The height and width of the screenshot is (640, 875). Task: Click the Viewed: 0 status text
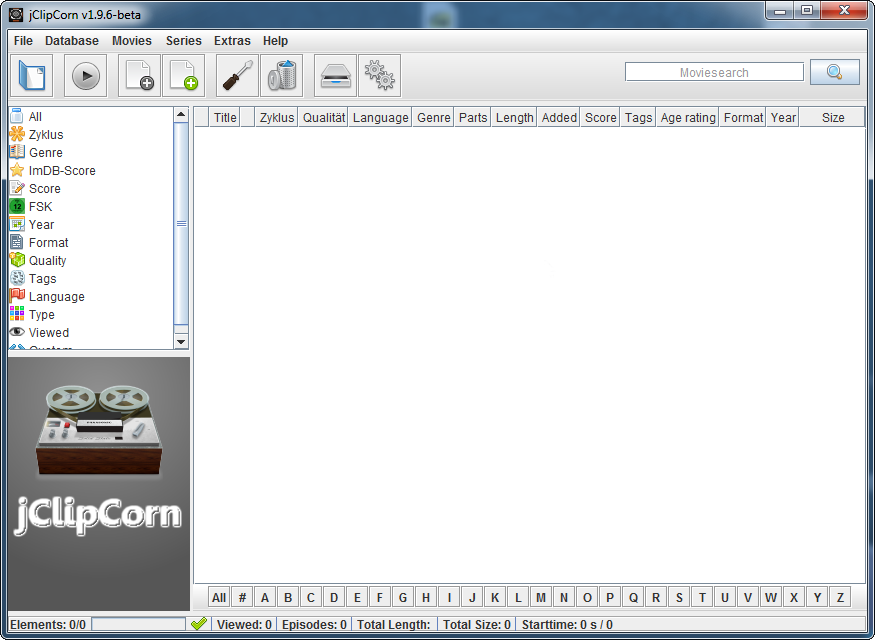click(x=244, y=624)
